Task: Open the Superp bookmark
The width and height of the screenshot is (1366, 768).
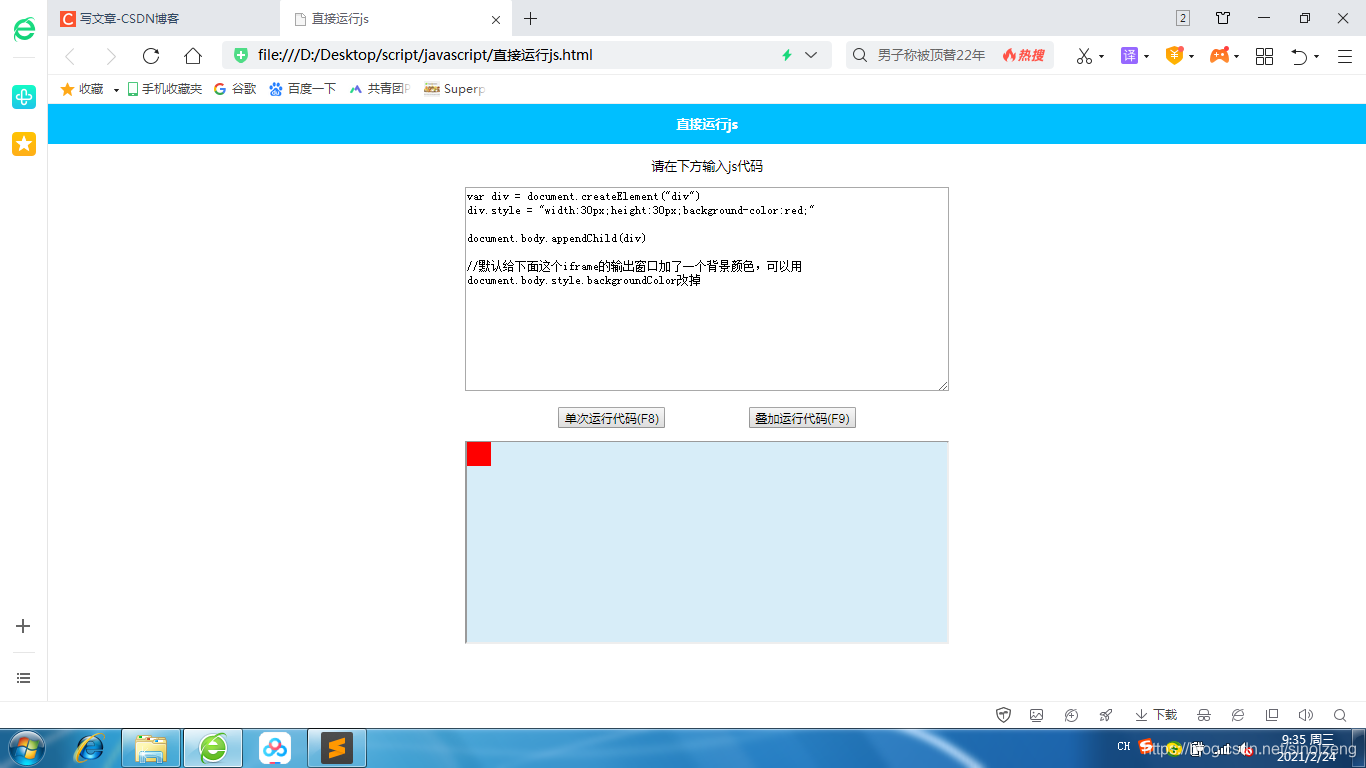Action: (x=455, y=89)
